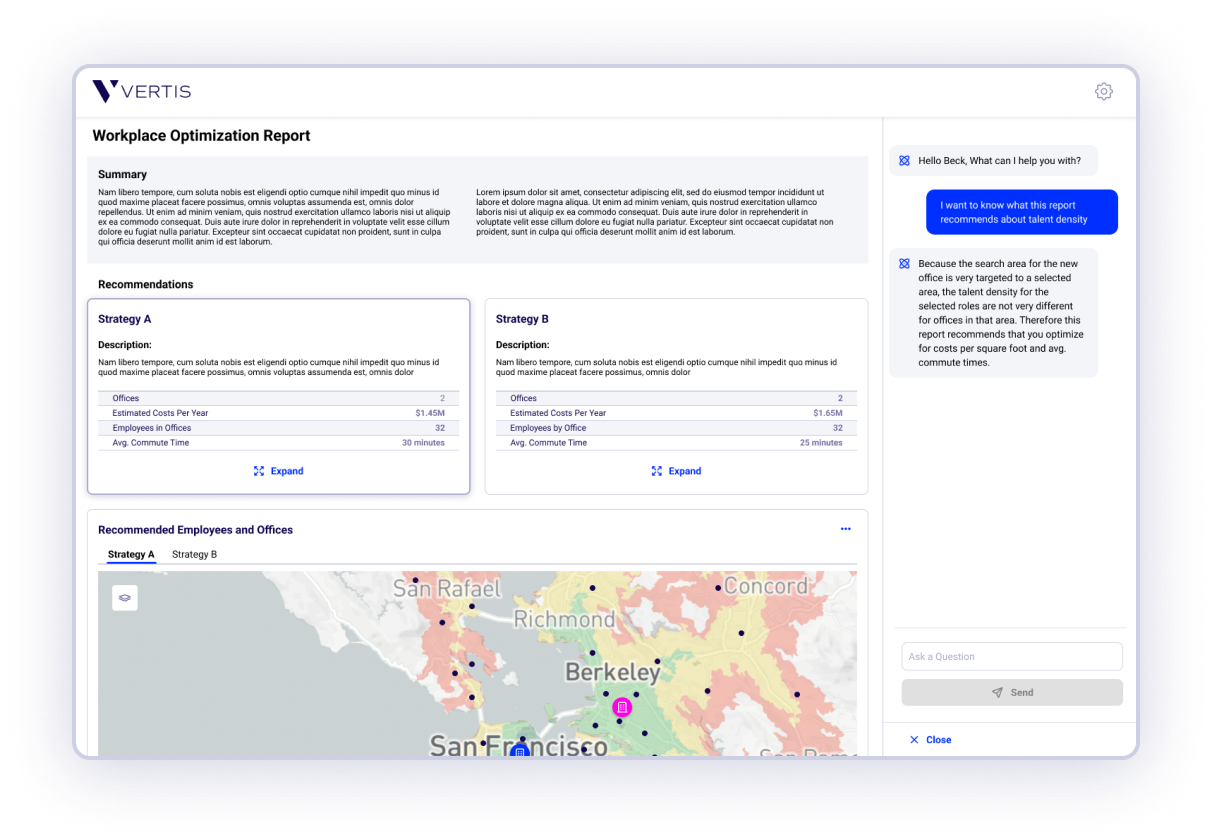Open the map section three-dot menu
Screen dimensions: 1212x840
coord(845,529)
